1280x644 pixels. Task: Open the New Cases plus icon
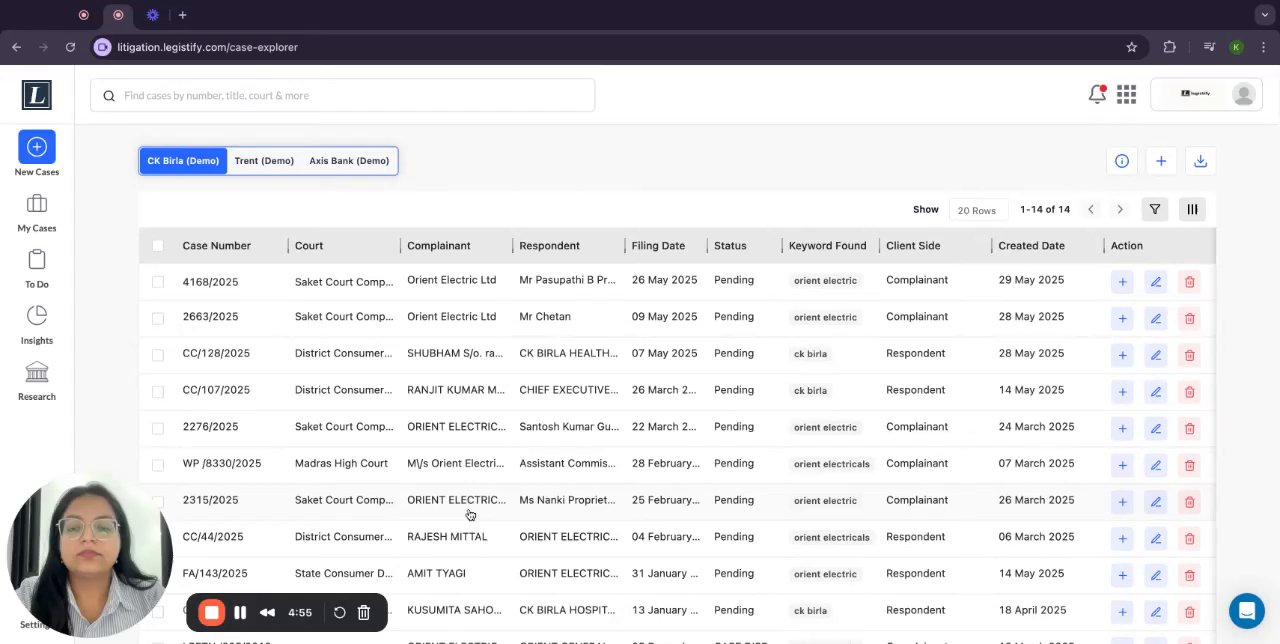37,147
